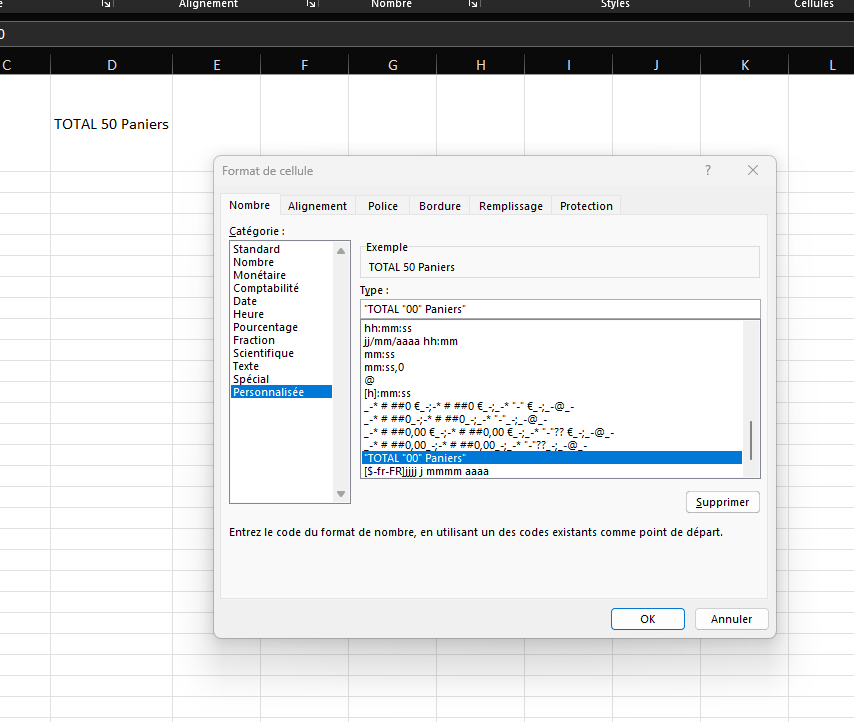Open the Protection tab
Screen dimensions: 854x722
[586, 206]
